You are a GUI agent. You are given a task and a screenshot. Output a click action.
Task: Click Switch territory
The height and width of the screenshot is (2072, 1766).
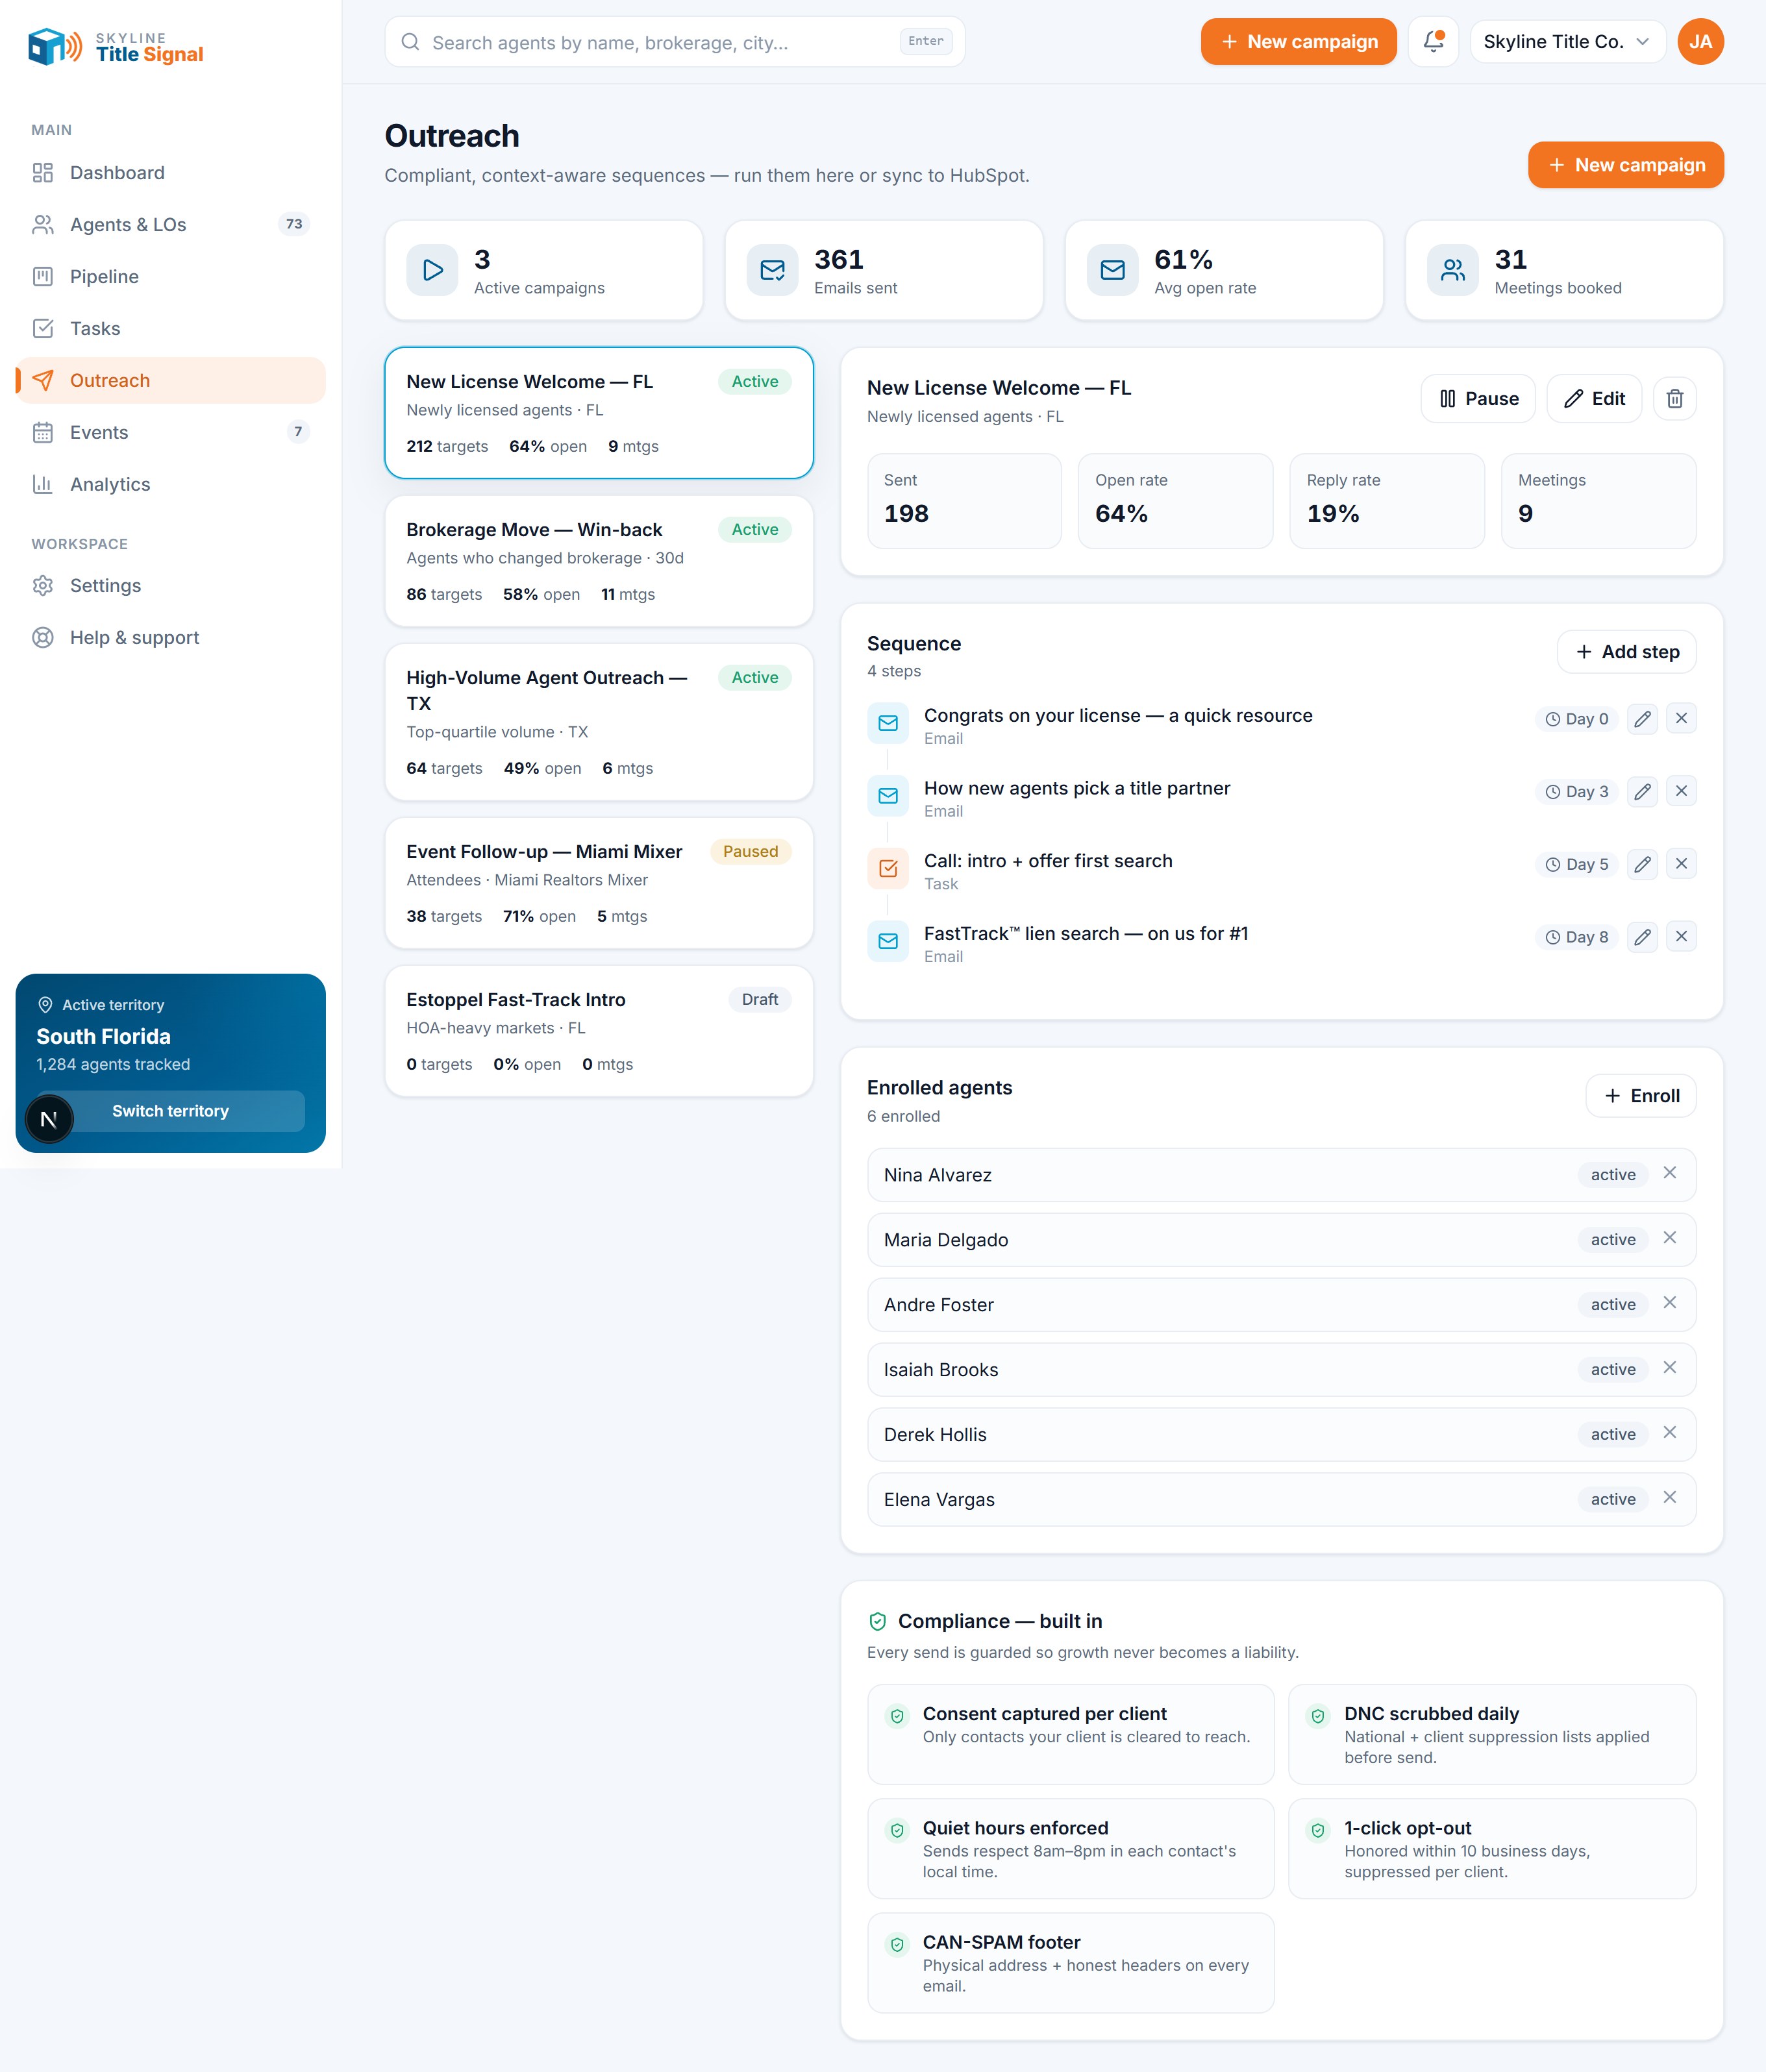point(170,1111)
